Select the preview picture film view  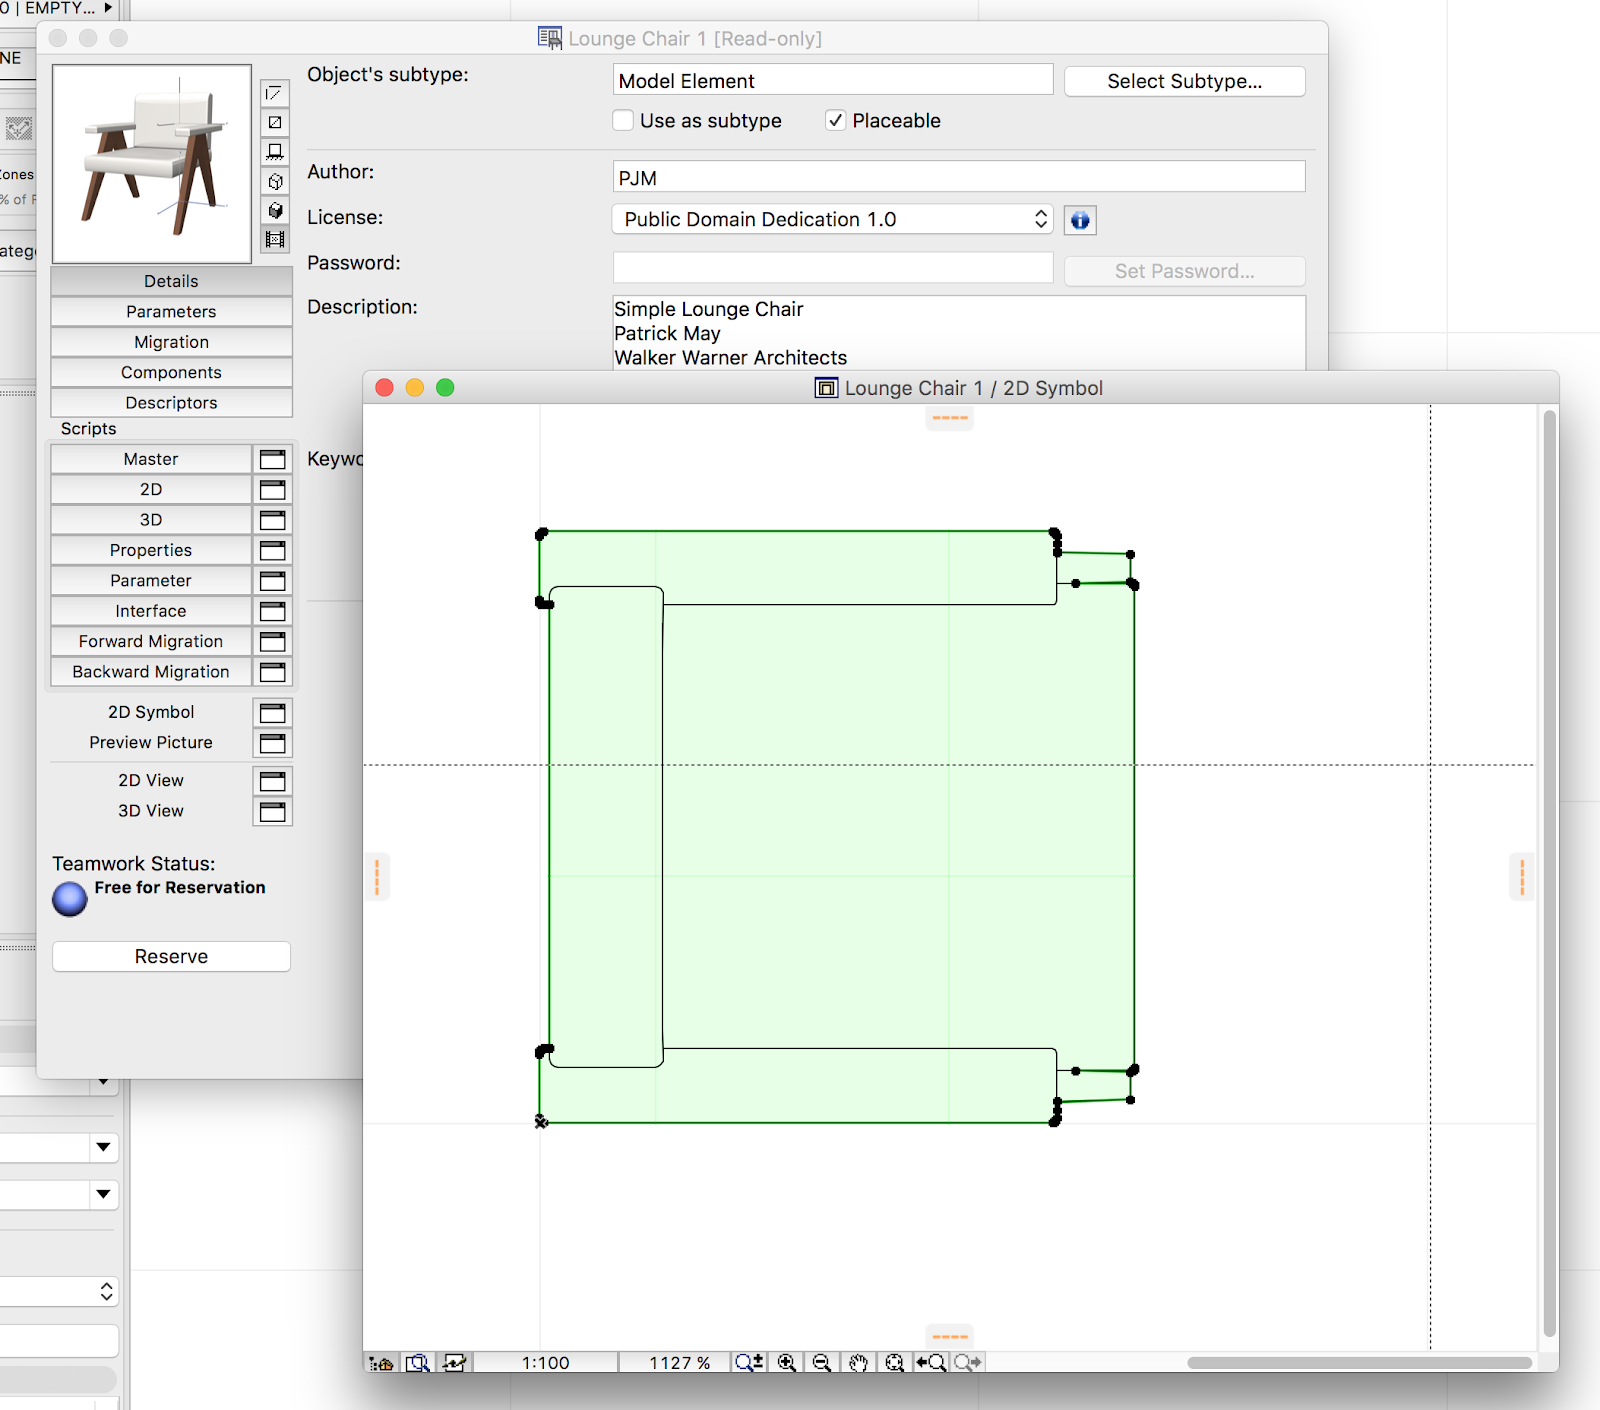[275, 239]
